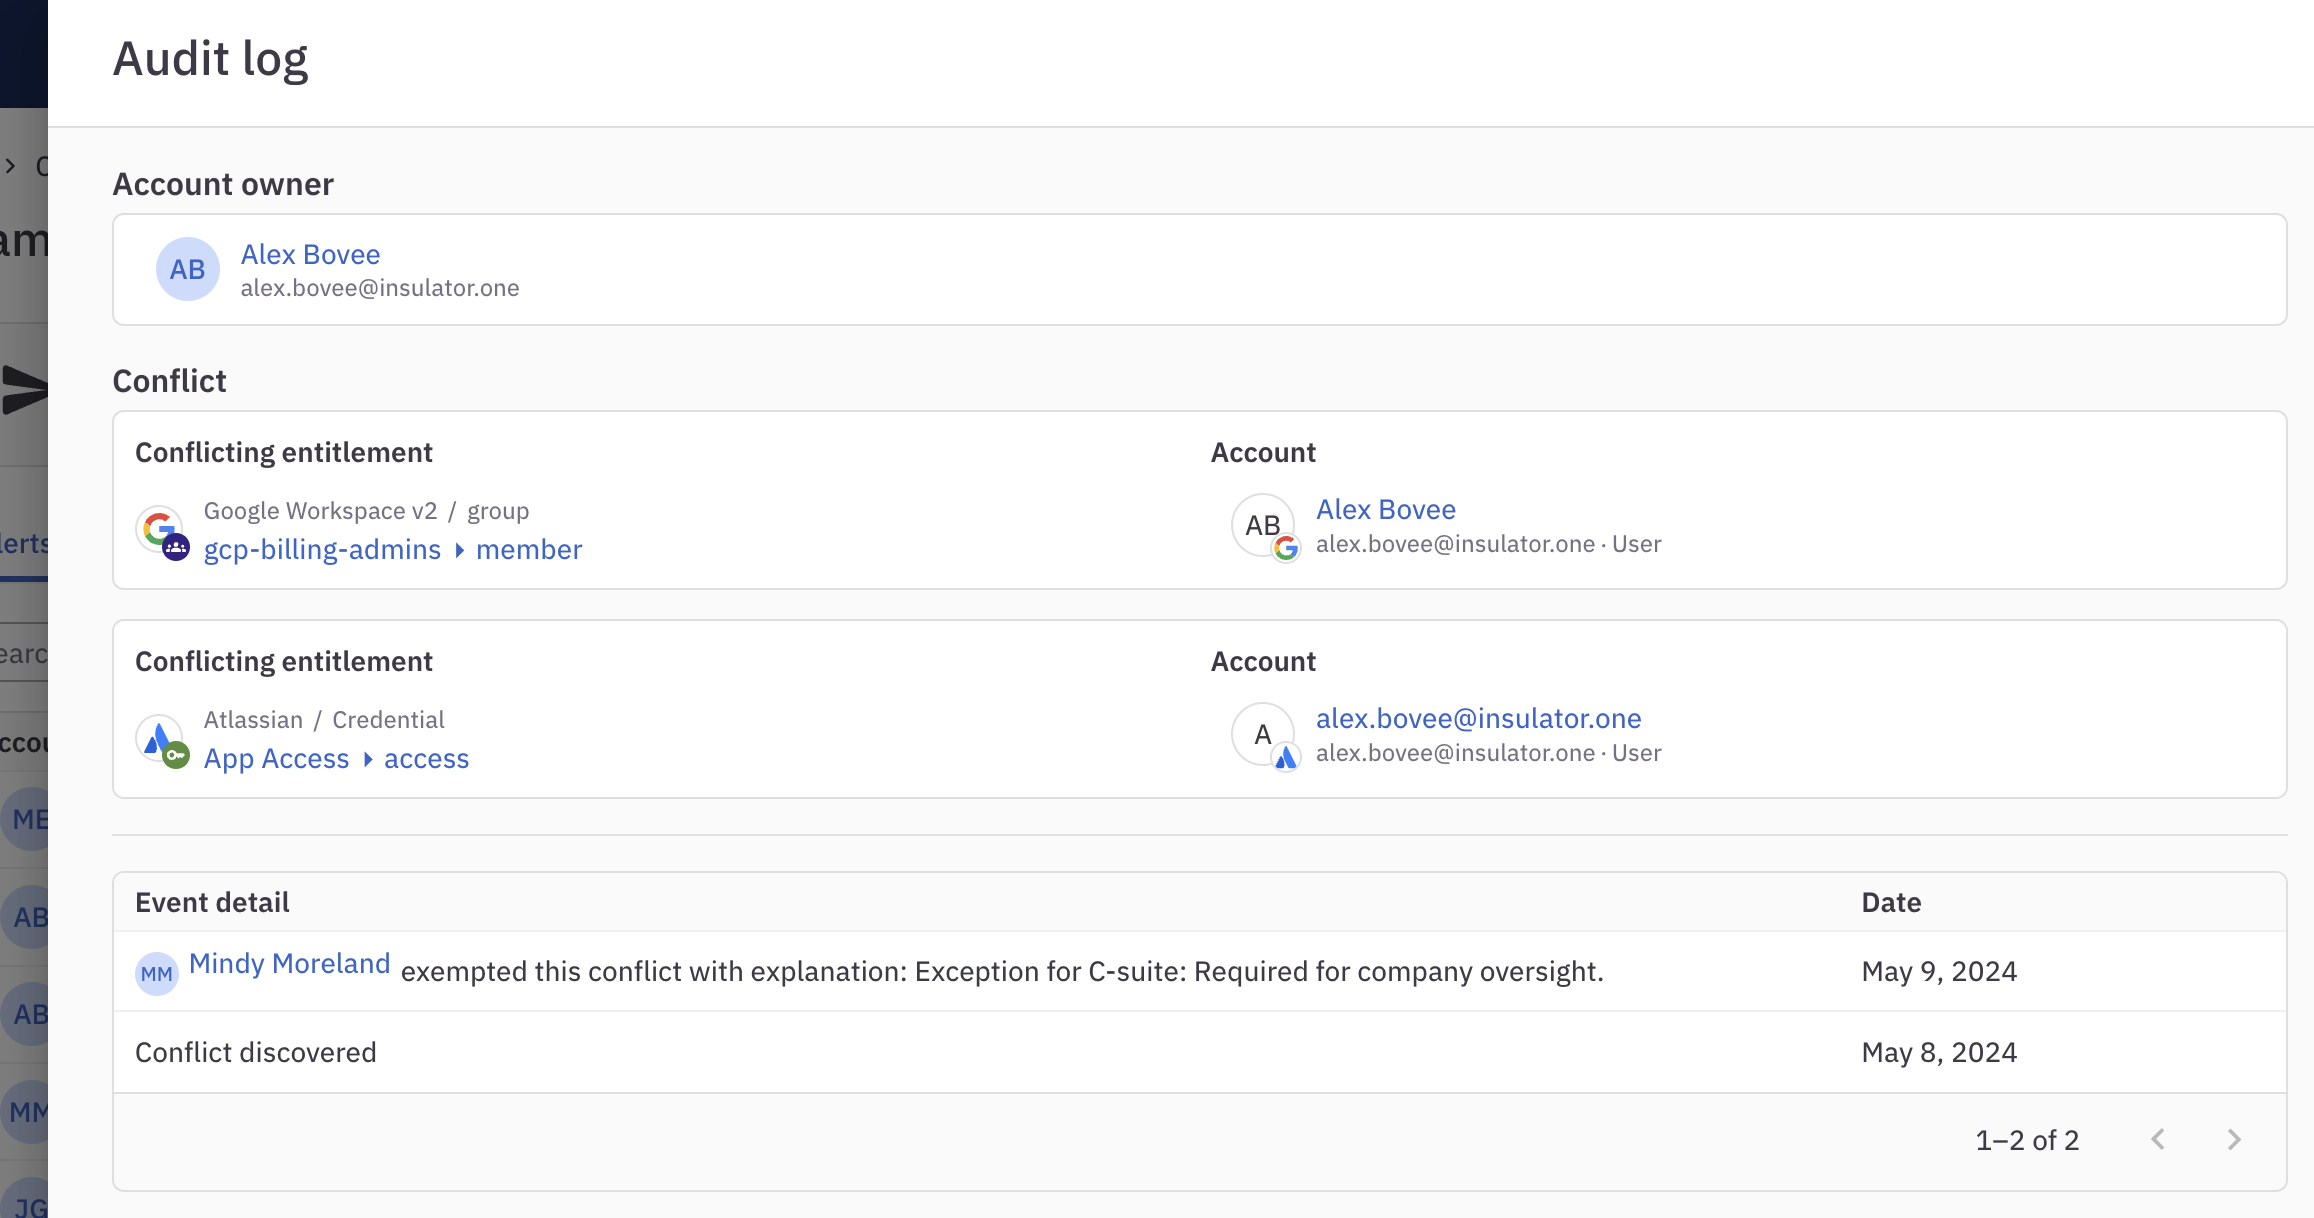The image size is (2314, 1218).
Task: Open the App Access entitlement link
Action: pos(277,758)
